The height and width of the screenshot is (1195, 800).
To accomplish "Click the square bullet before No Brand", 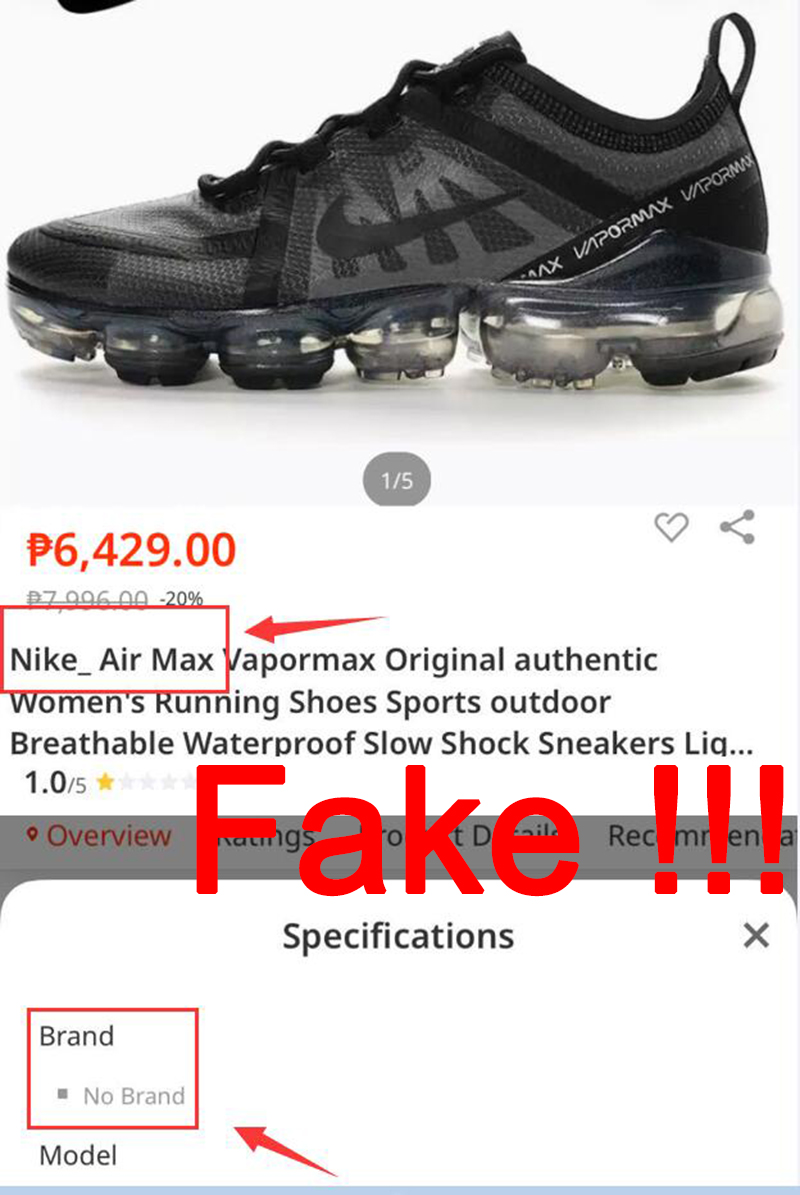I will point(62,1094).
